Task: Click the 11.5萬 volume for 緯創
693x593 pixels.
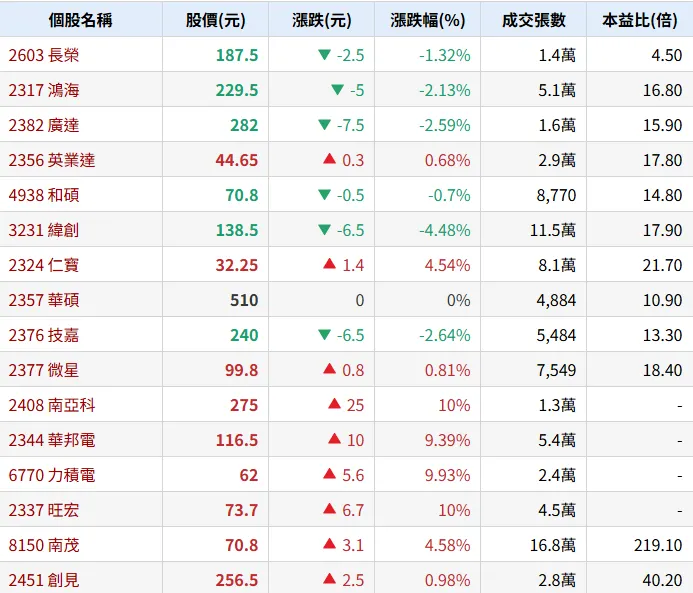Action: (x=553, y=230)
